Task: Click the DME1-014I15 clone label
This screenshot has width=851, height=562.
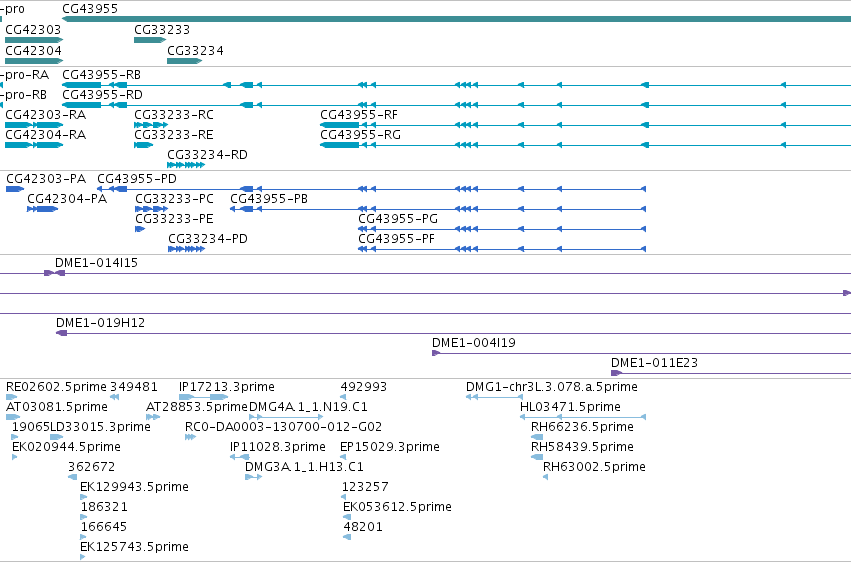Action: pos(97,263)
